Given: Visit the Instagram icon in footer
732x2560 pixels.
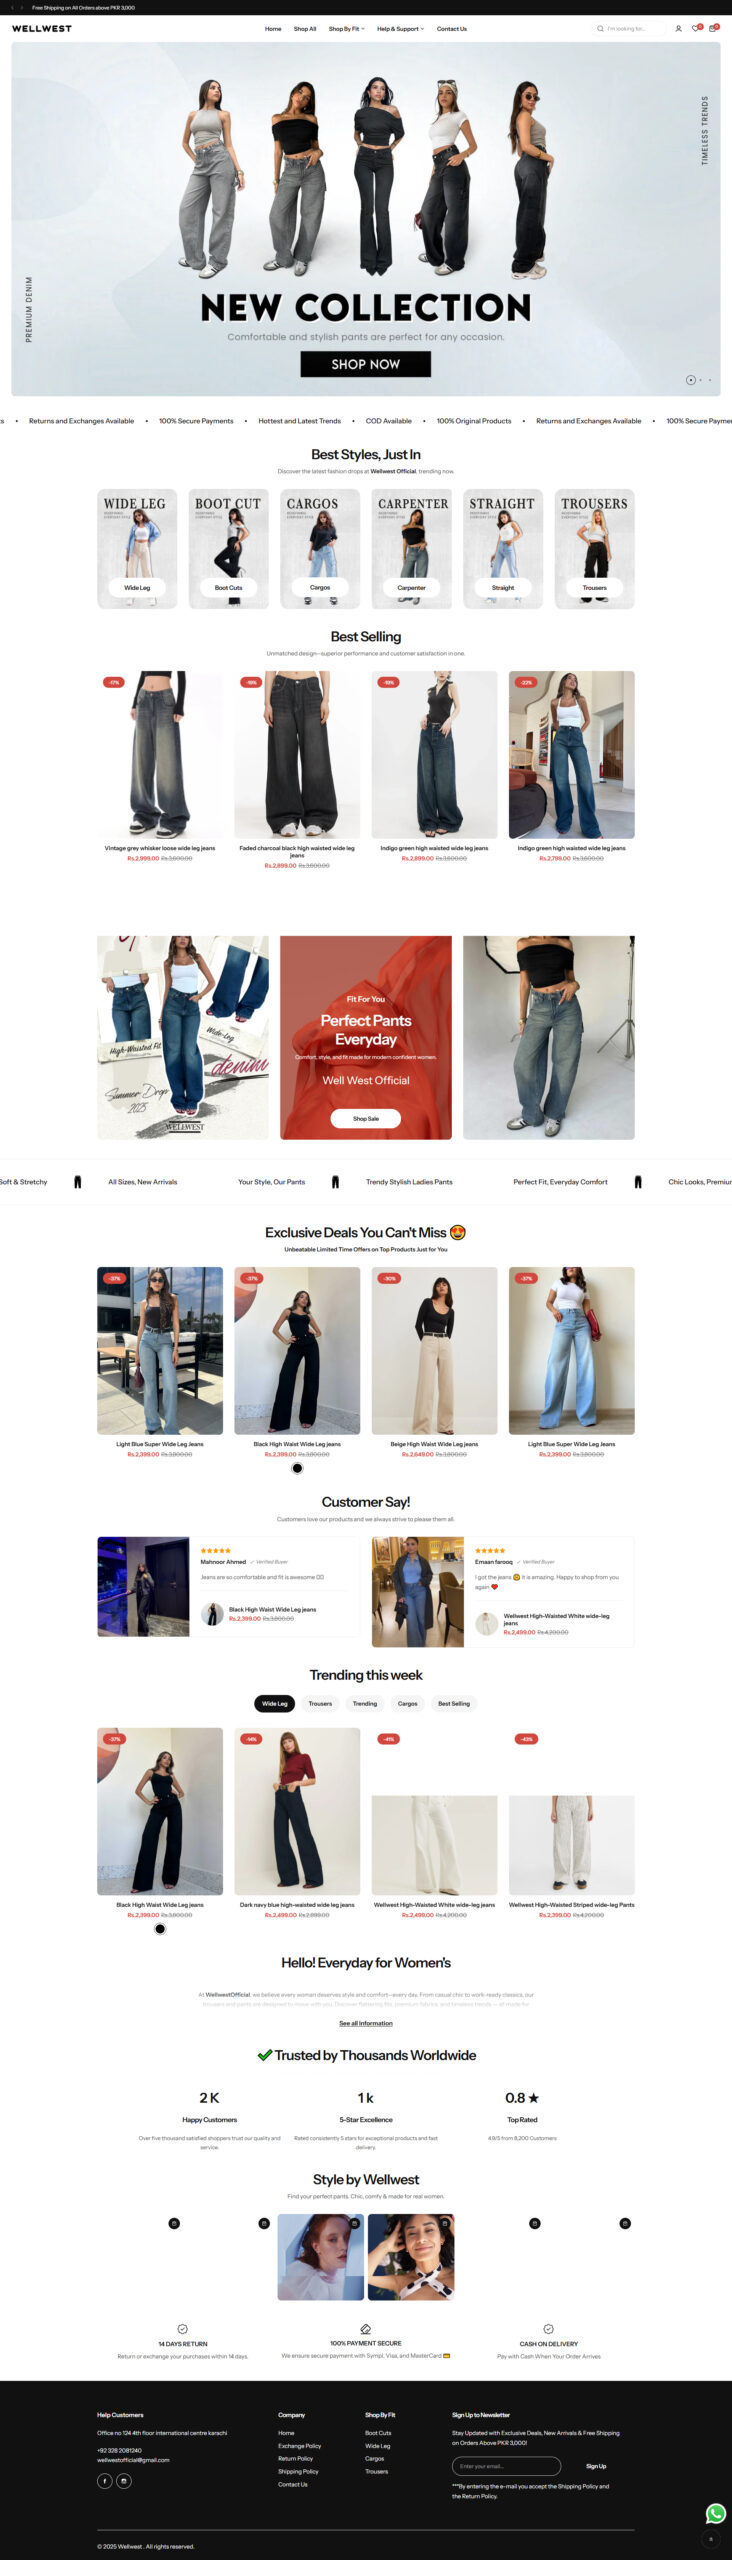Looking at the screenshot, I should point(124,2480).
